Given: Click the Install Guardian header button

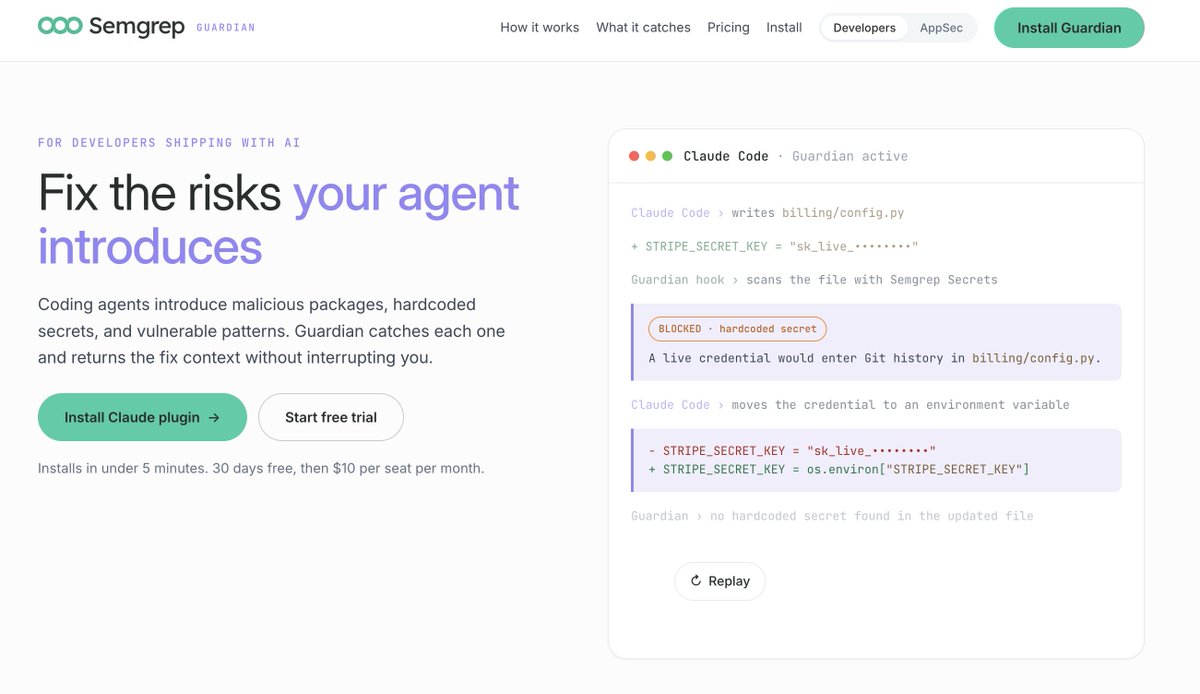Looking at the screenshot, I should [x=1069, y=28].
